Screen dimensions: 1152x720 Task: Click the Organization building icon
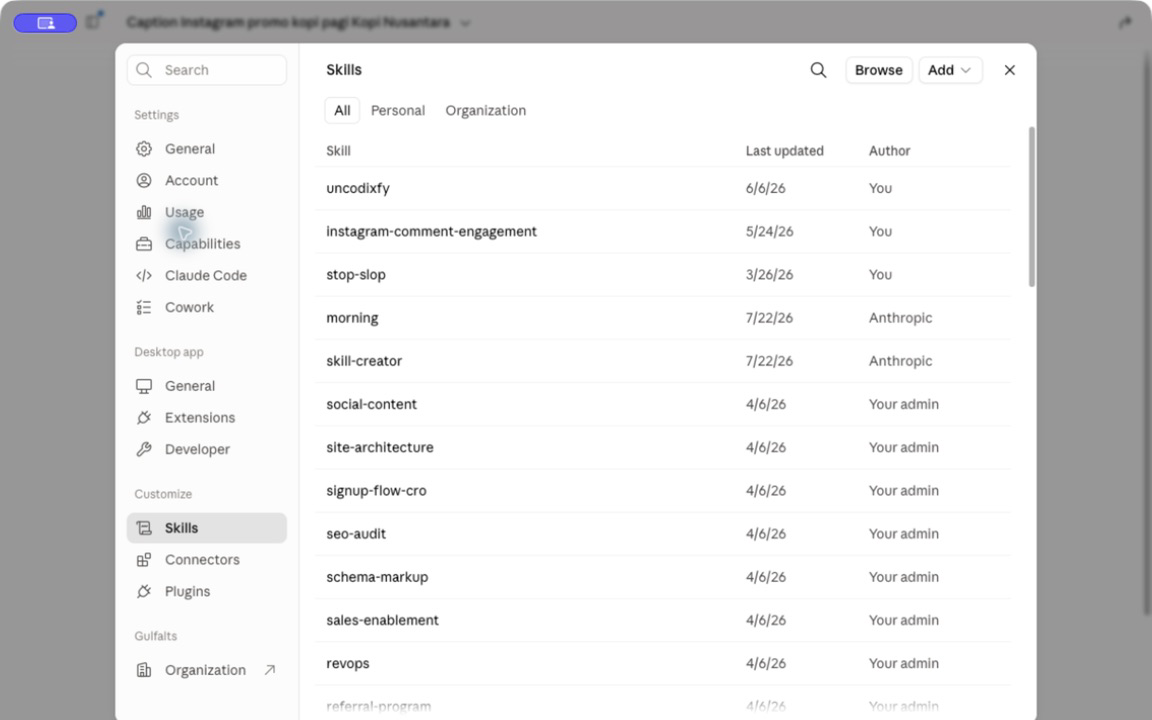pos(144,670)
